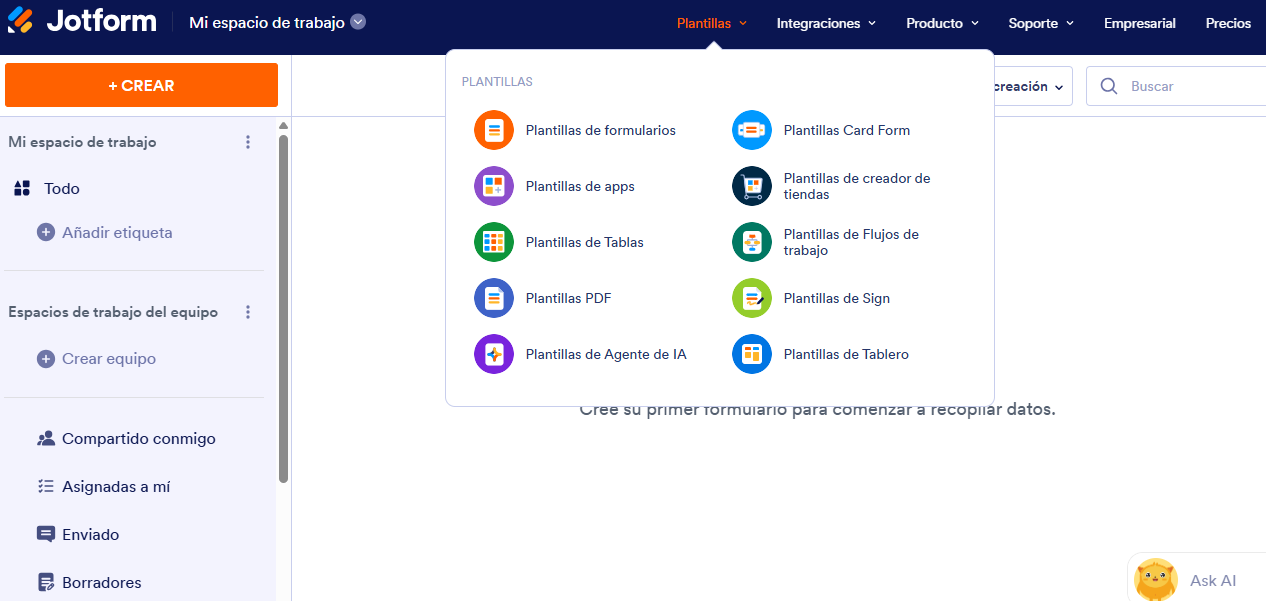The height and width of the screenshot is (601, 1266).
Task: Click the Ask AI lion avatar
Action: [x=1156, y=579]
